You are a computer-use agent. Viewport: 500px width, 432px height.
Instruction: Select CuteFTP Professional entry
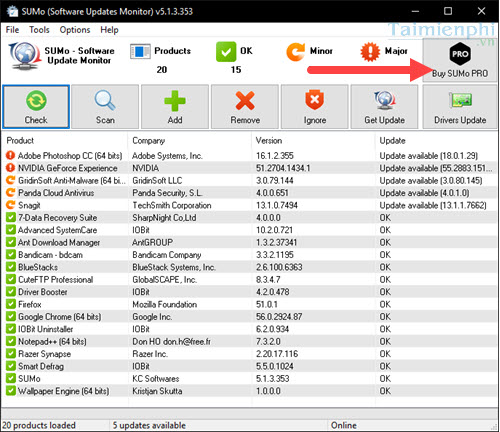(55, 280)
